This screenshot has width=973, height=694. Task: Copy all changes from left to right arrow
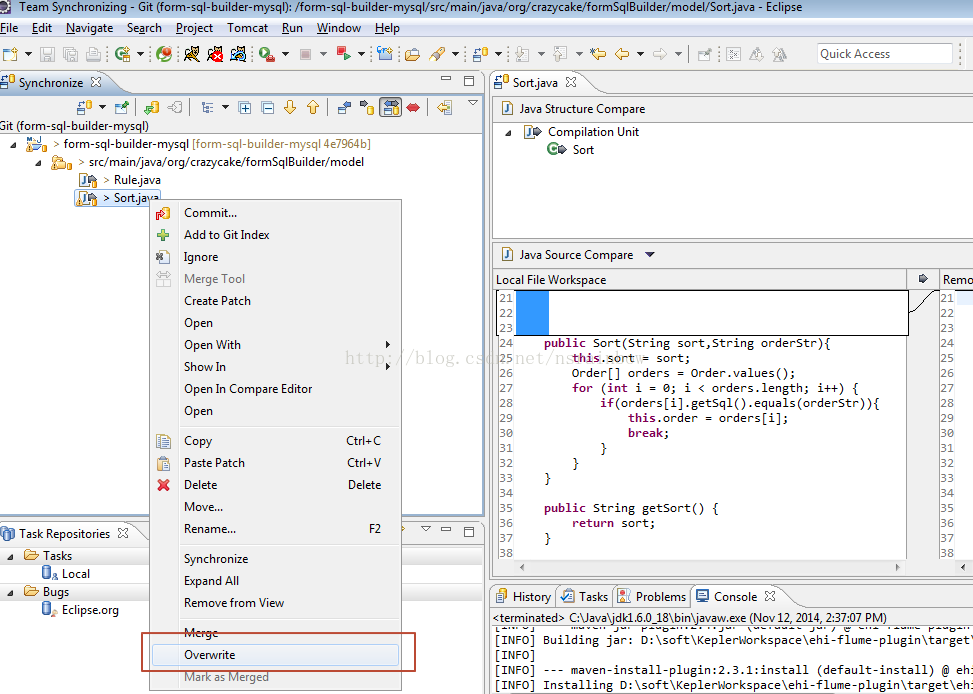923,279
